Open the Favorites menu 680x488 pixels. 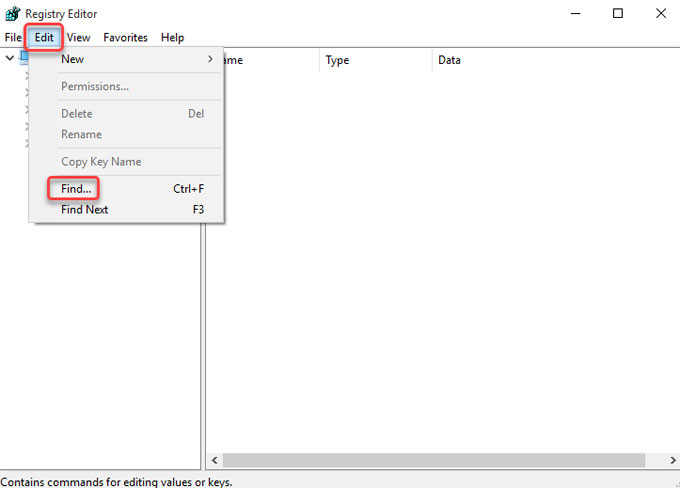point(125,37)
